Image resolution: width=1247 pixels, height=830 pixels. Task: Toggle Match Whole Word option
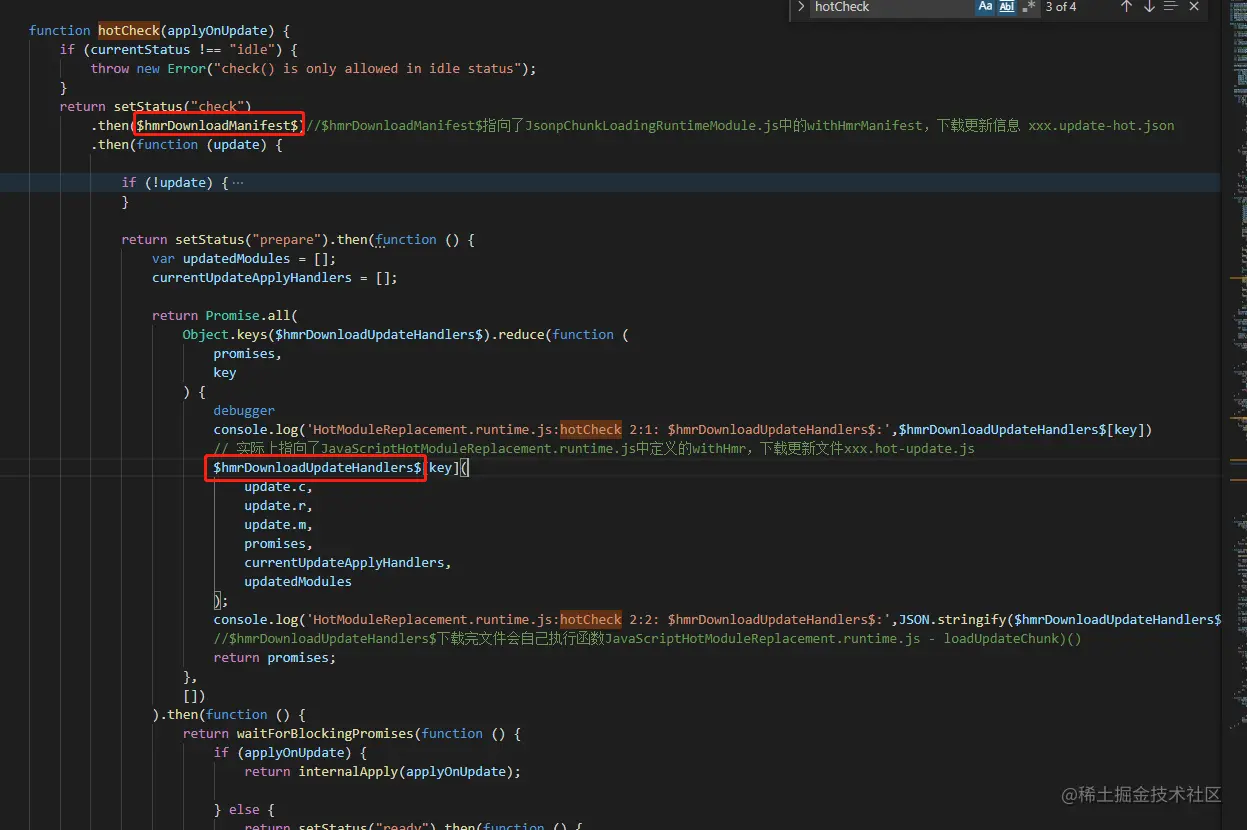click(1007, 7)
